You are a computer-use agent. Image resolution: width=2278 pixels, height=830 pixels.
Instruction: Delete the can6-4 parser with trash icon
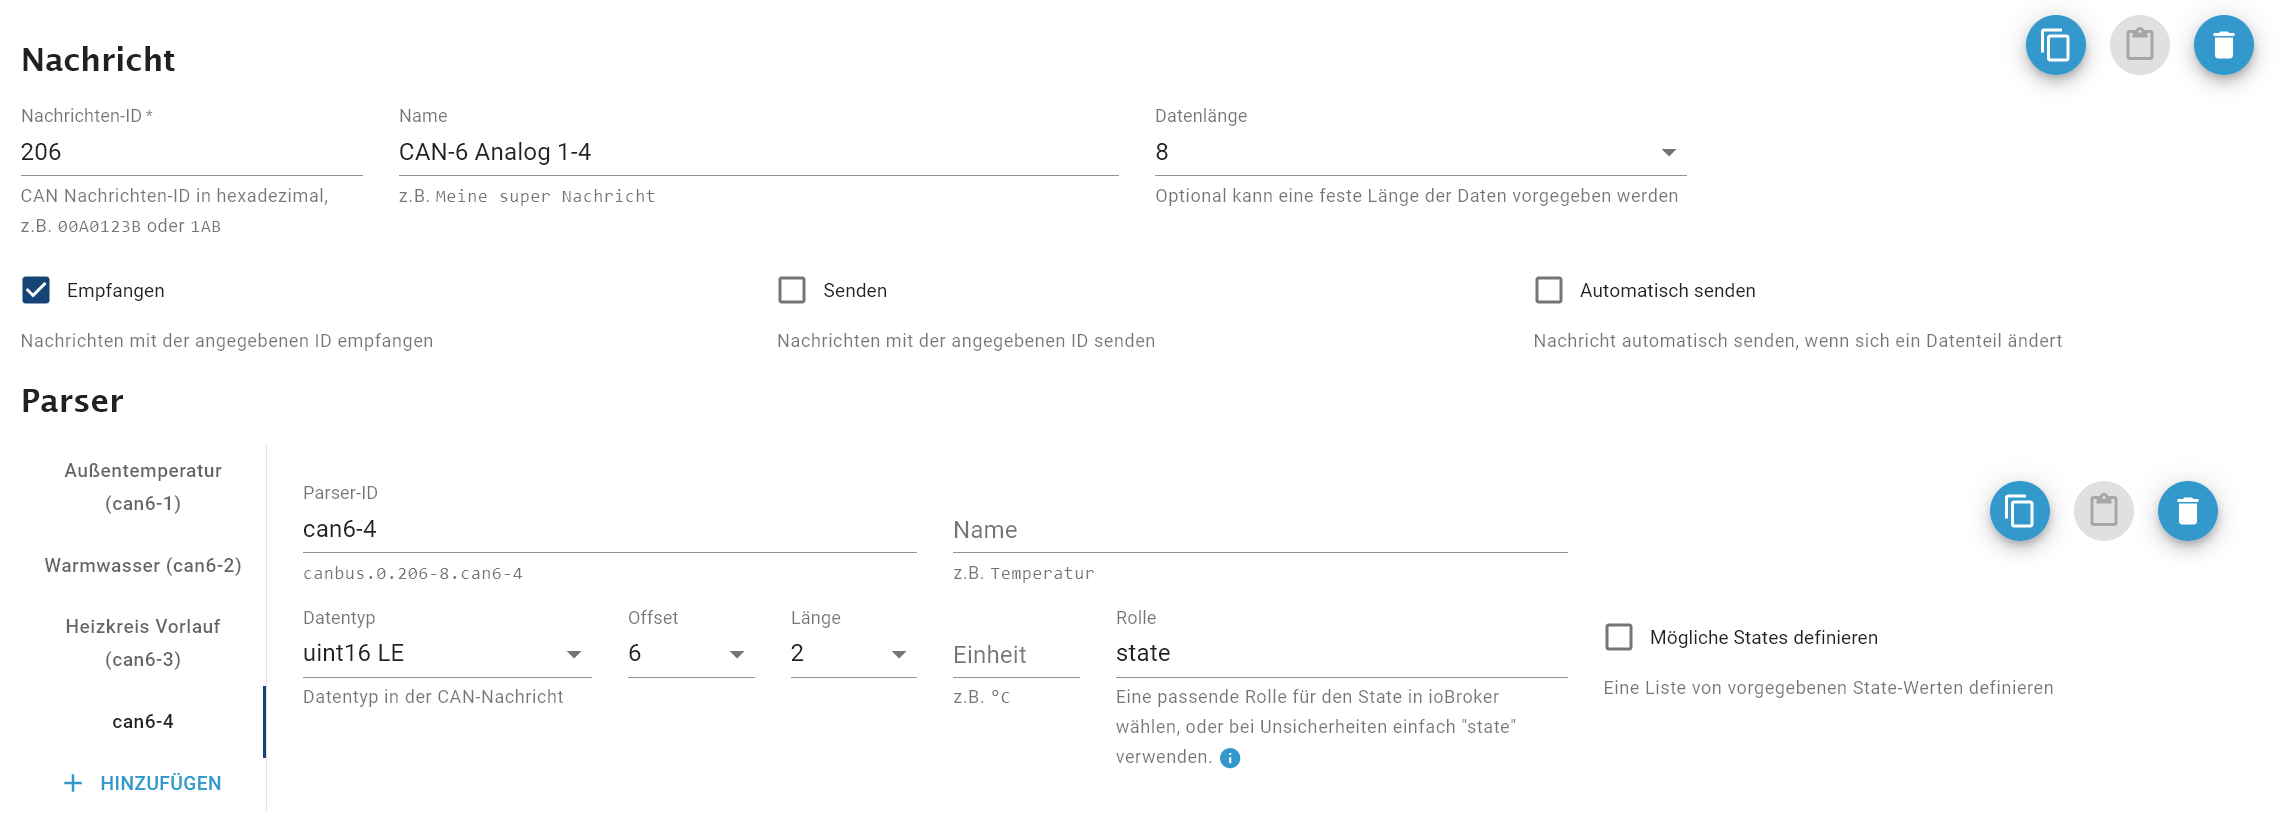click(x=2187, y=511)
